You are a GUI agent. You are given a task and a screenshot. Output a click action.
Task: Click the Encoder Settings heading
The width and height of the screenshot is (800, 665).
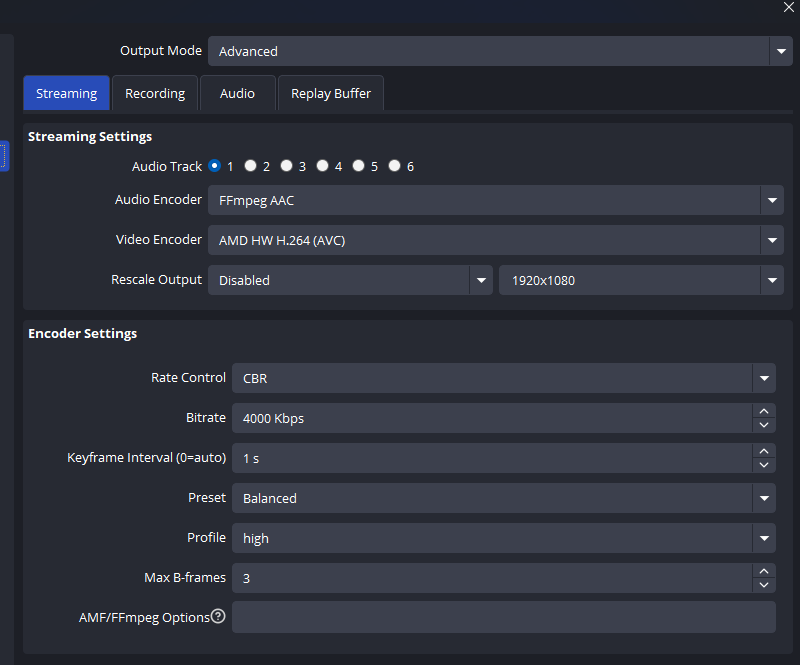pyautogui.click(x=83, y=334)
